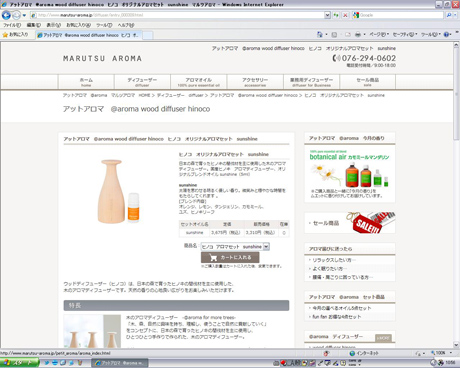
Task: Stop loading with the red X icon
Action: 345,15
